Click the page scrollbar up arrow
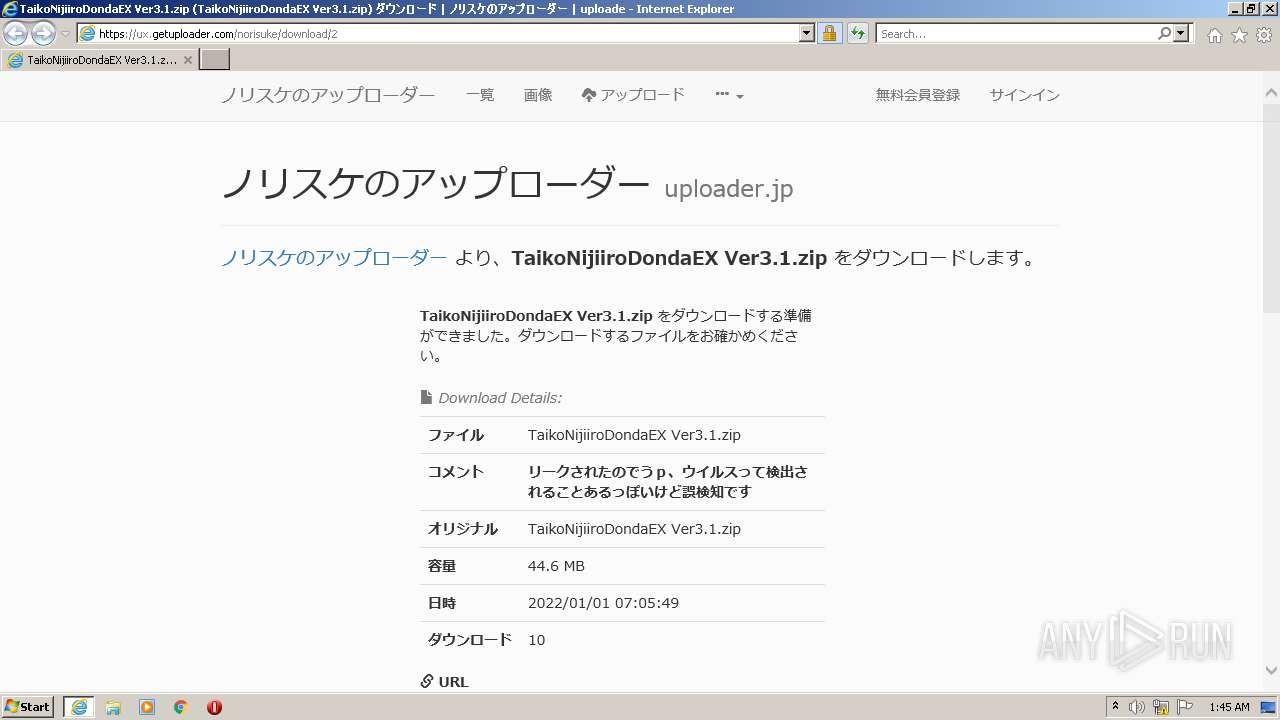 (1271, 91)
